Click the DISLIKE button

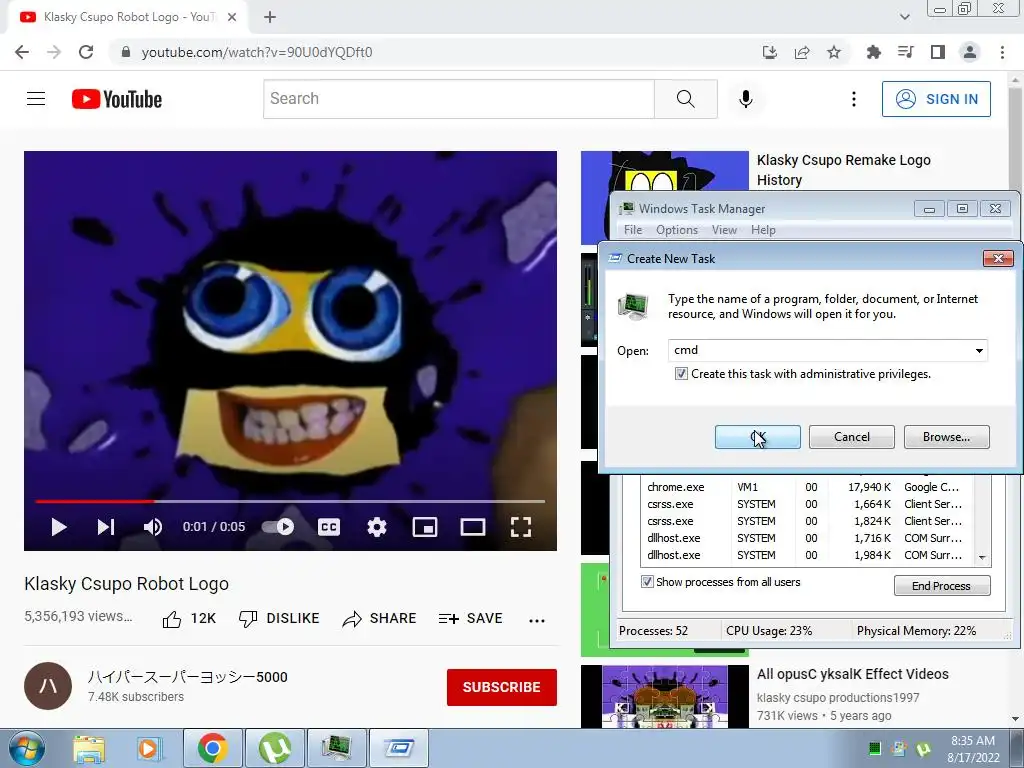pyautogui.click(x=279, y=618)
